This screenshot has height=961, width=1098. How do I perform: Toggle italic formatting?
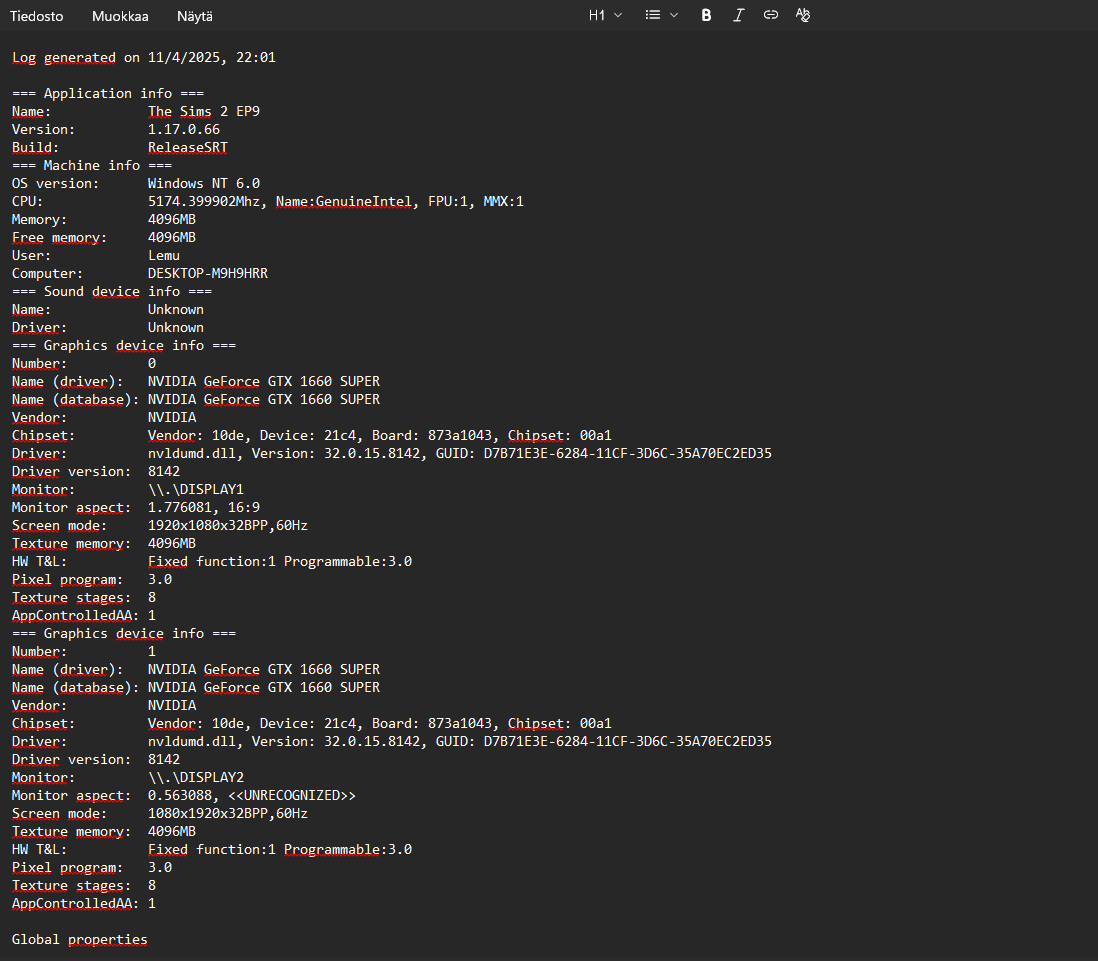click(x=738, y=15)
